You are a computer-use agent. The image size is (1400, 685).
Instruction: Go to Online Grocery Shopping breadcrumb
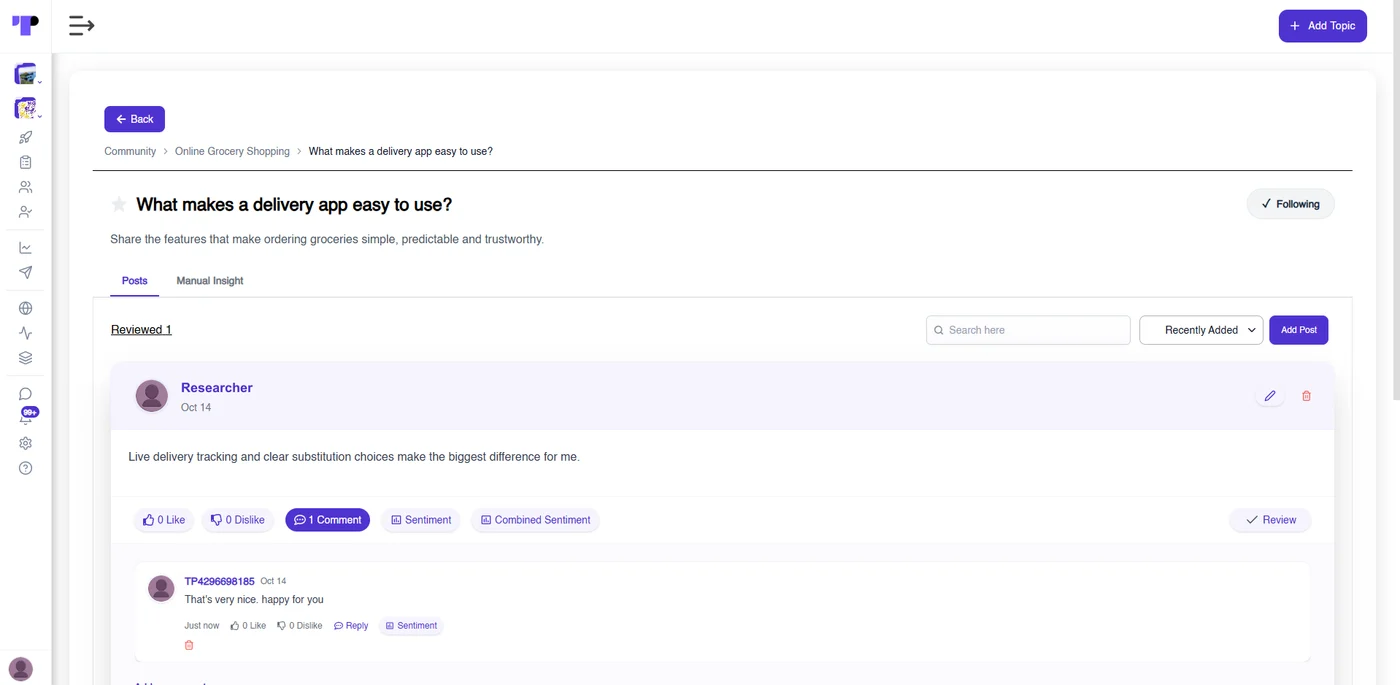232,151
